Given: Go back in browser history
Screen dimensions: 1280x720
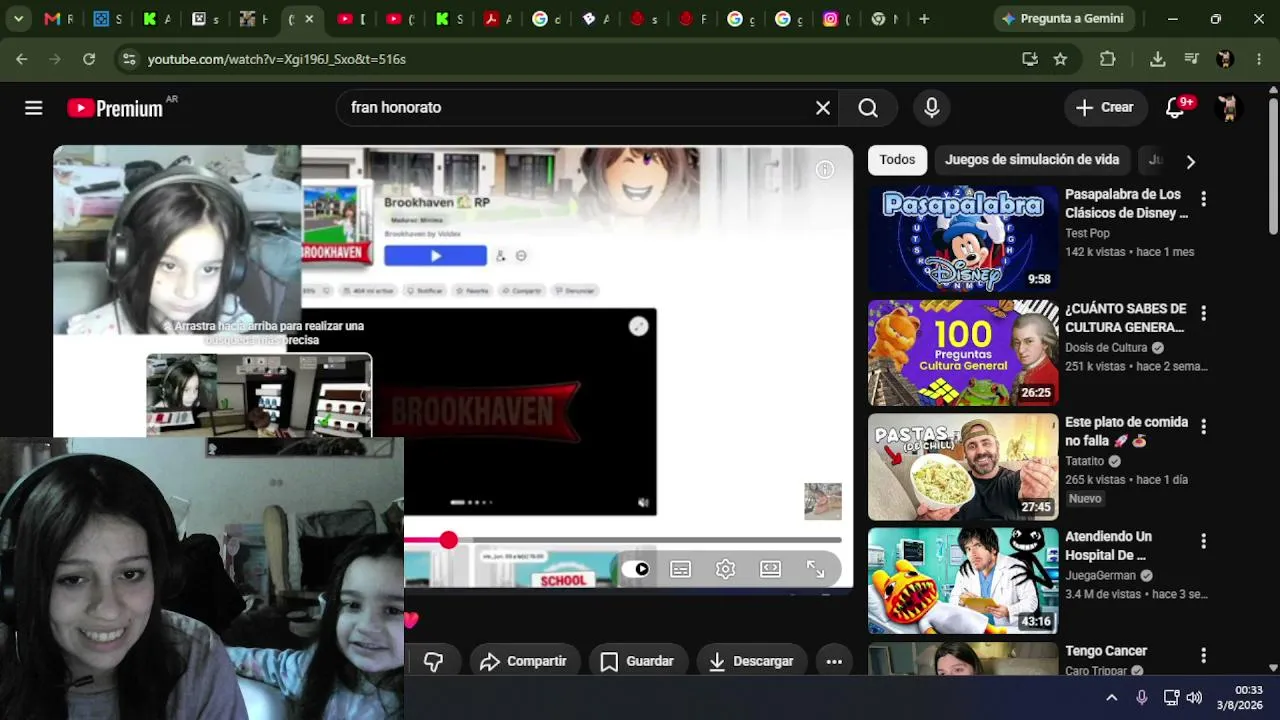Looking at the screenshot, I should tap(22, 59).
